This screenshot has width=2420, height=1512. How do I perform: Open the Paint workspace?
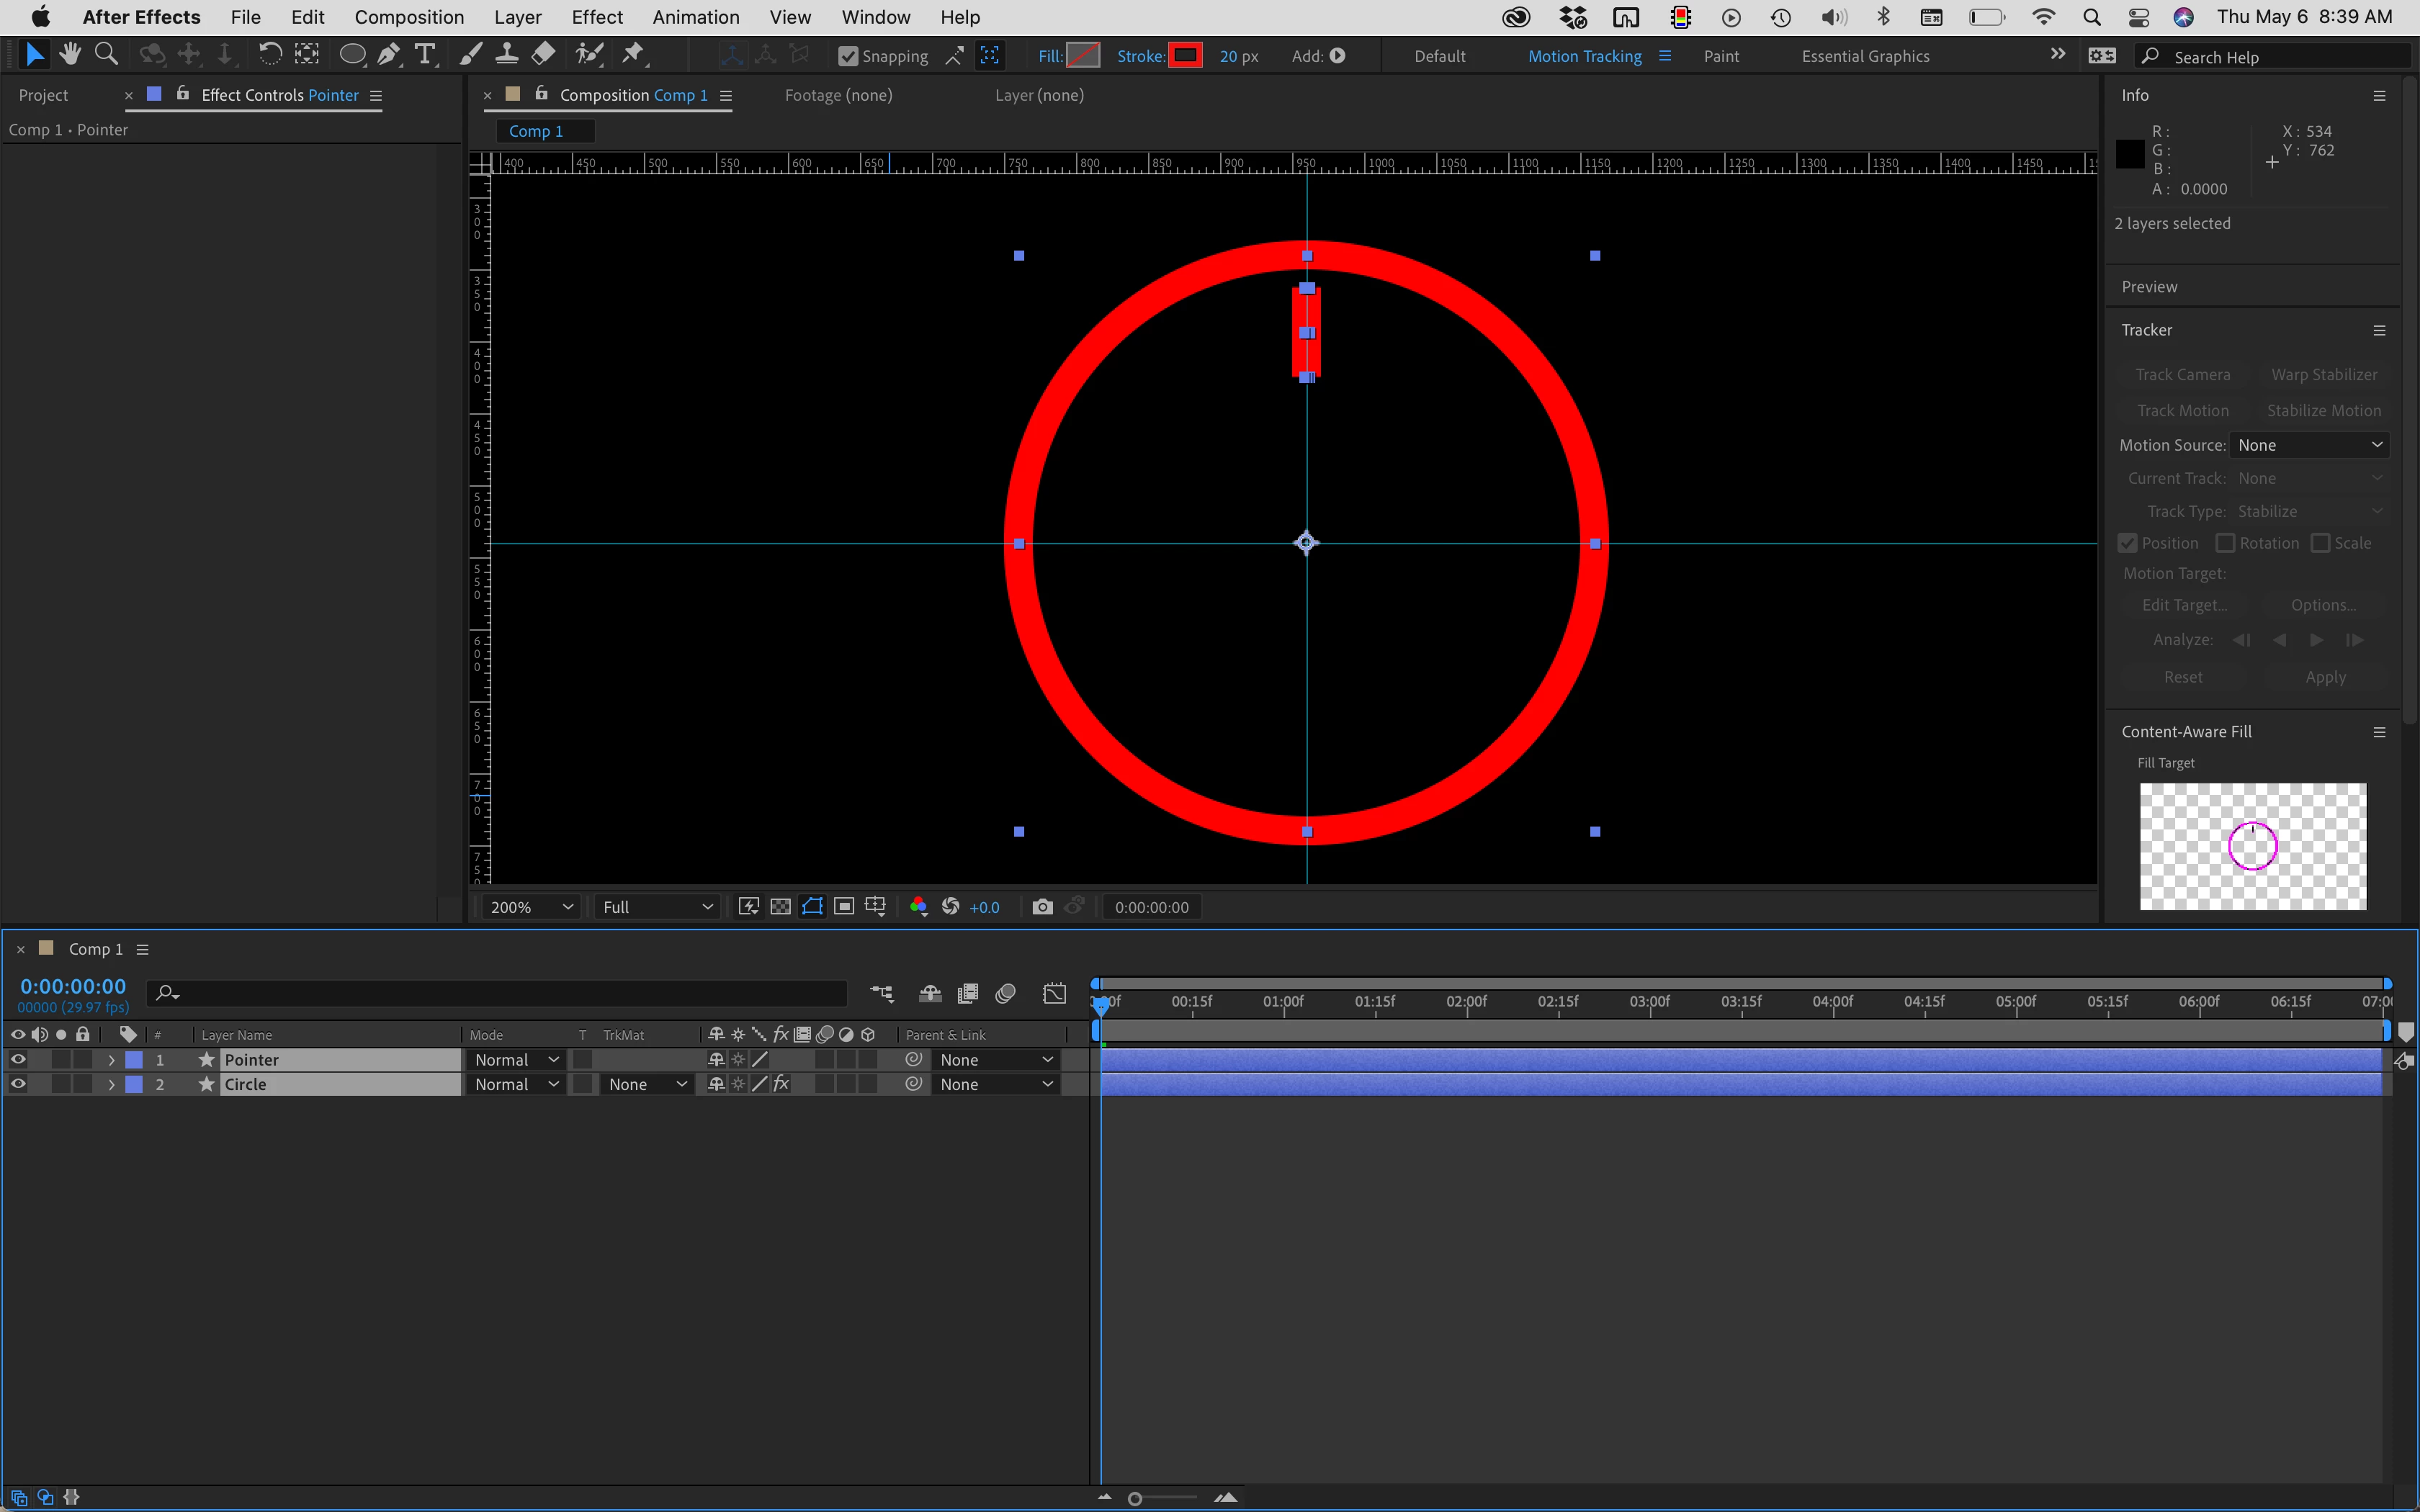coord(1721,57)
